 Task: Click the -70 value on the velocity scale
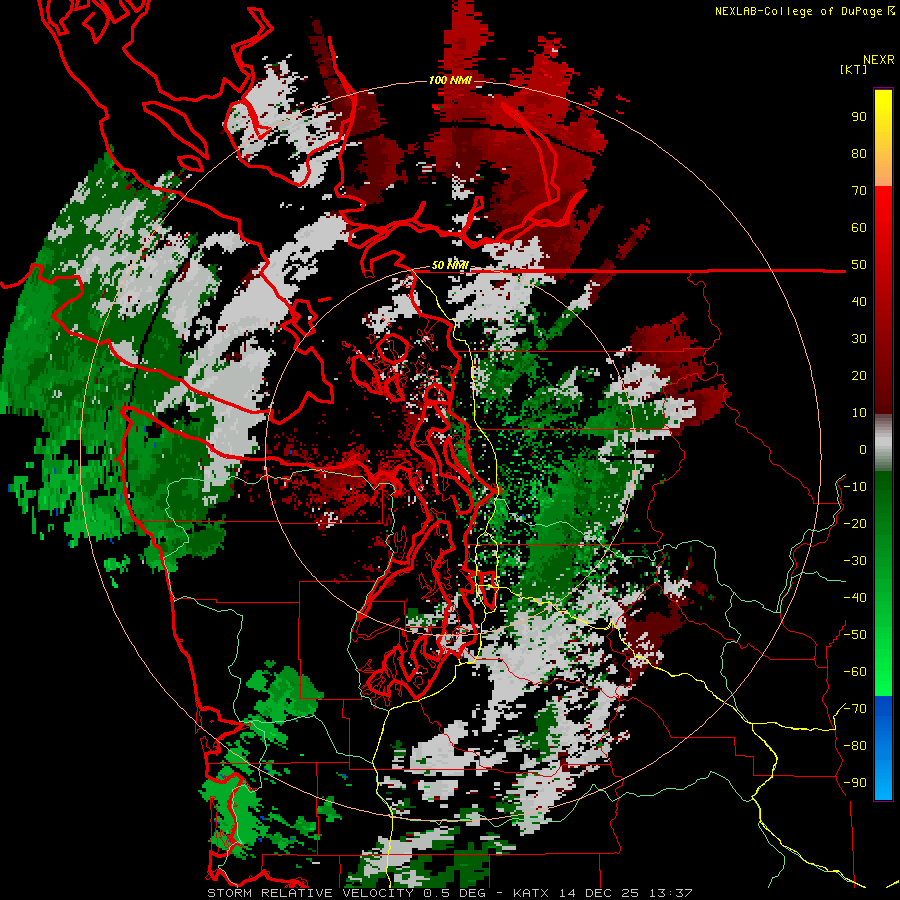(x=855, y=709)
